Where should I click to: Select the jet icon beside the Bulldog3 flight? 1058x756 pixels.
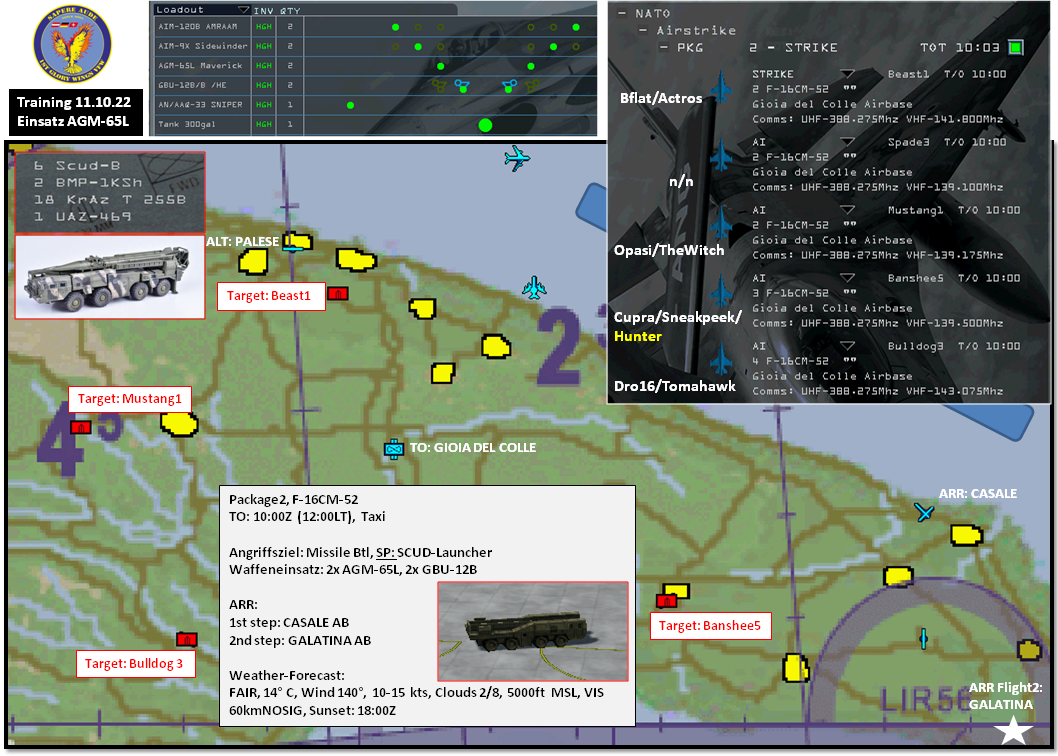pos(722,358)
